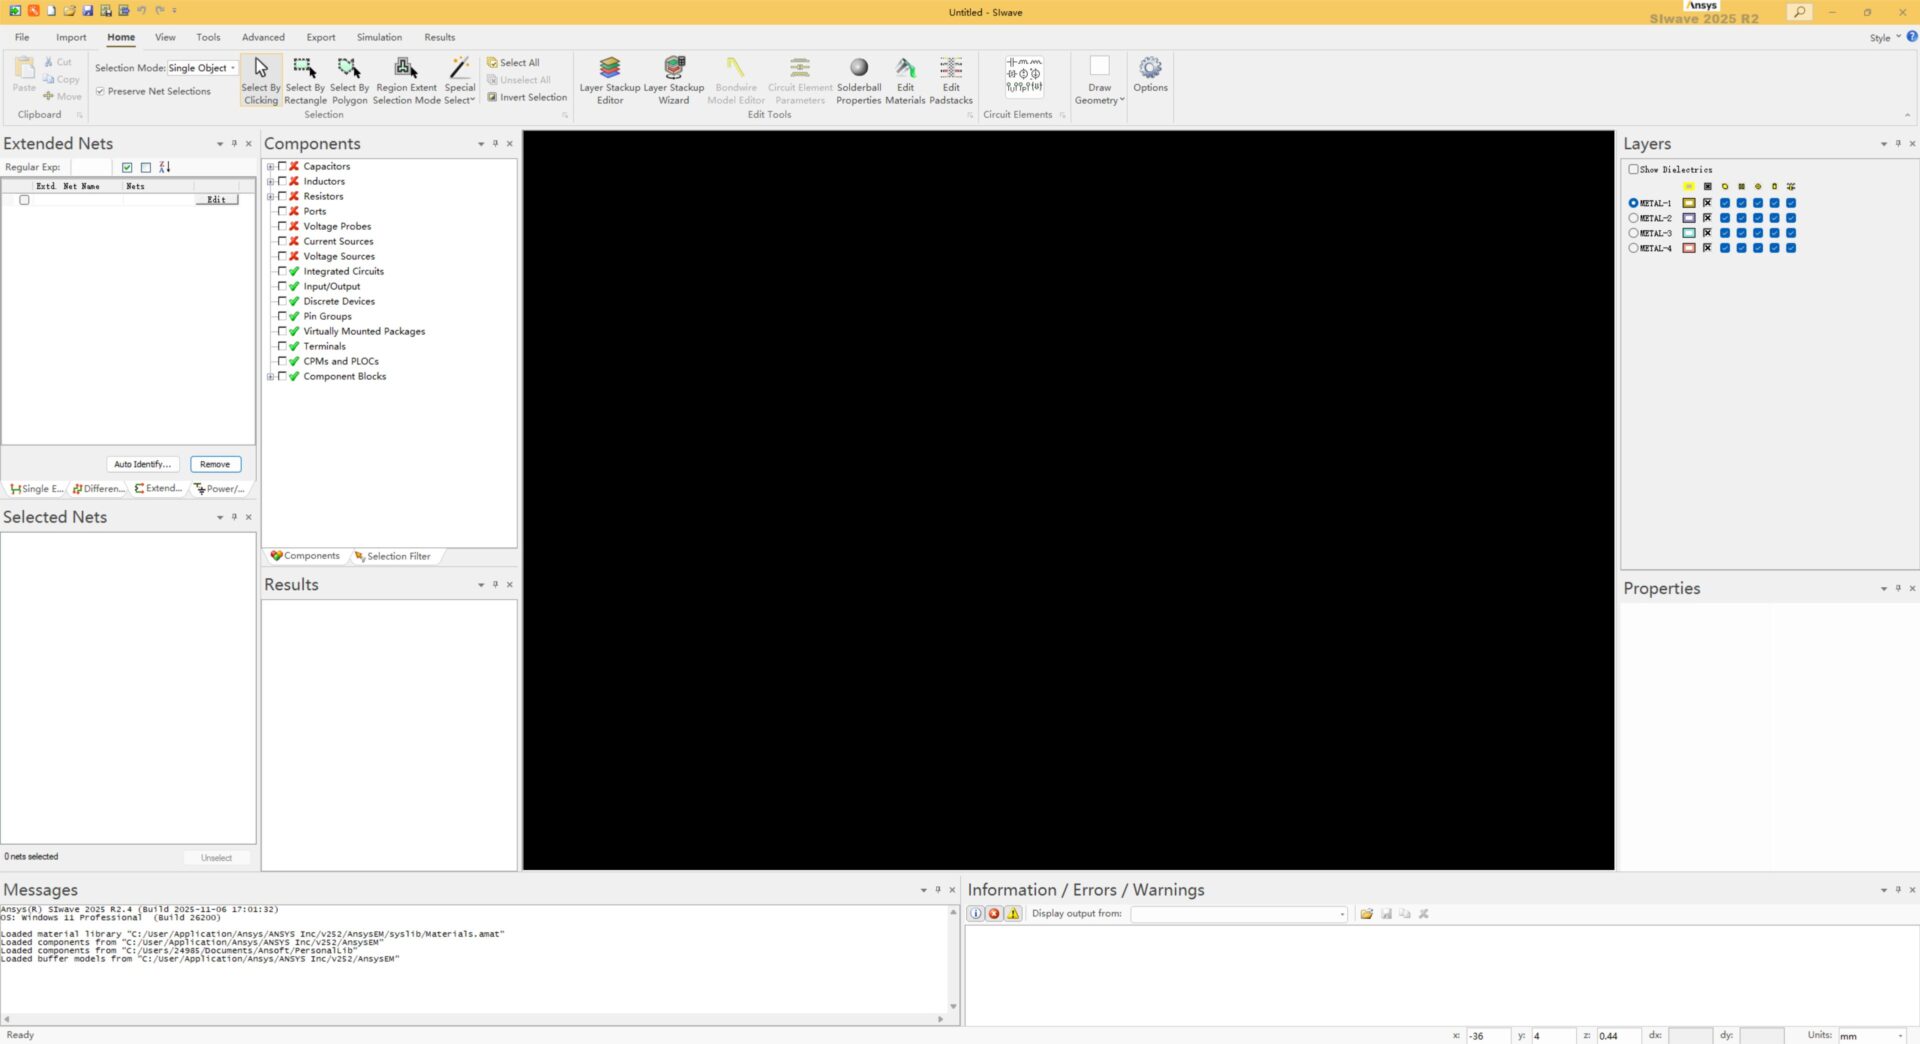Tick the empty row checkbox in Extended Nets
Screen dimensions: 1920x1044
(24, 200)
